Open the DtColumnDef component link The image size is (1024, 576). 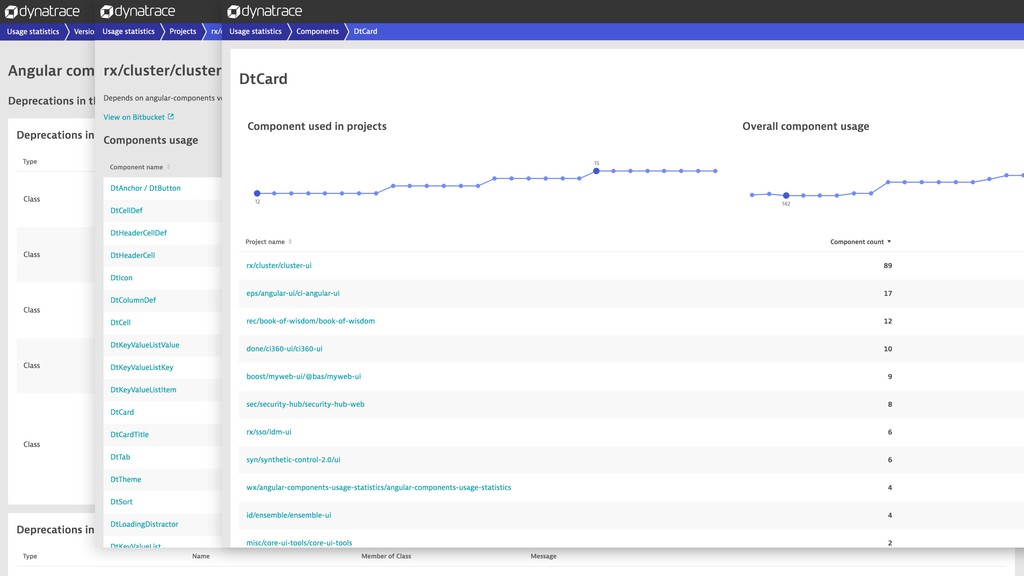(133, 300)
